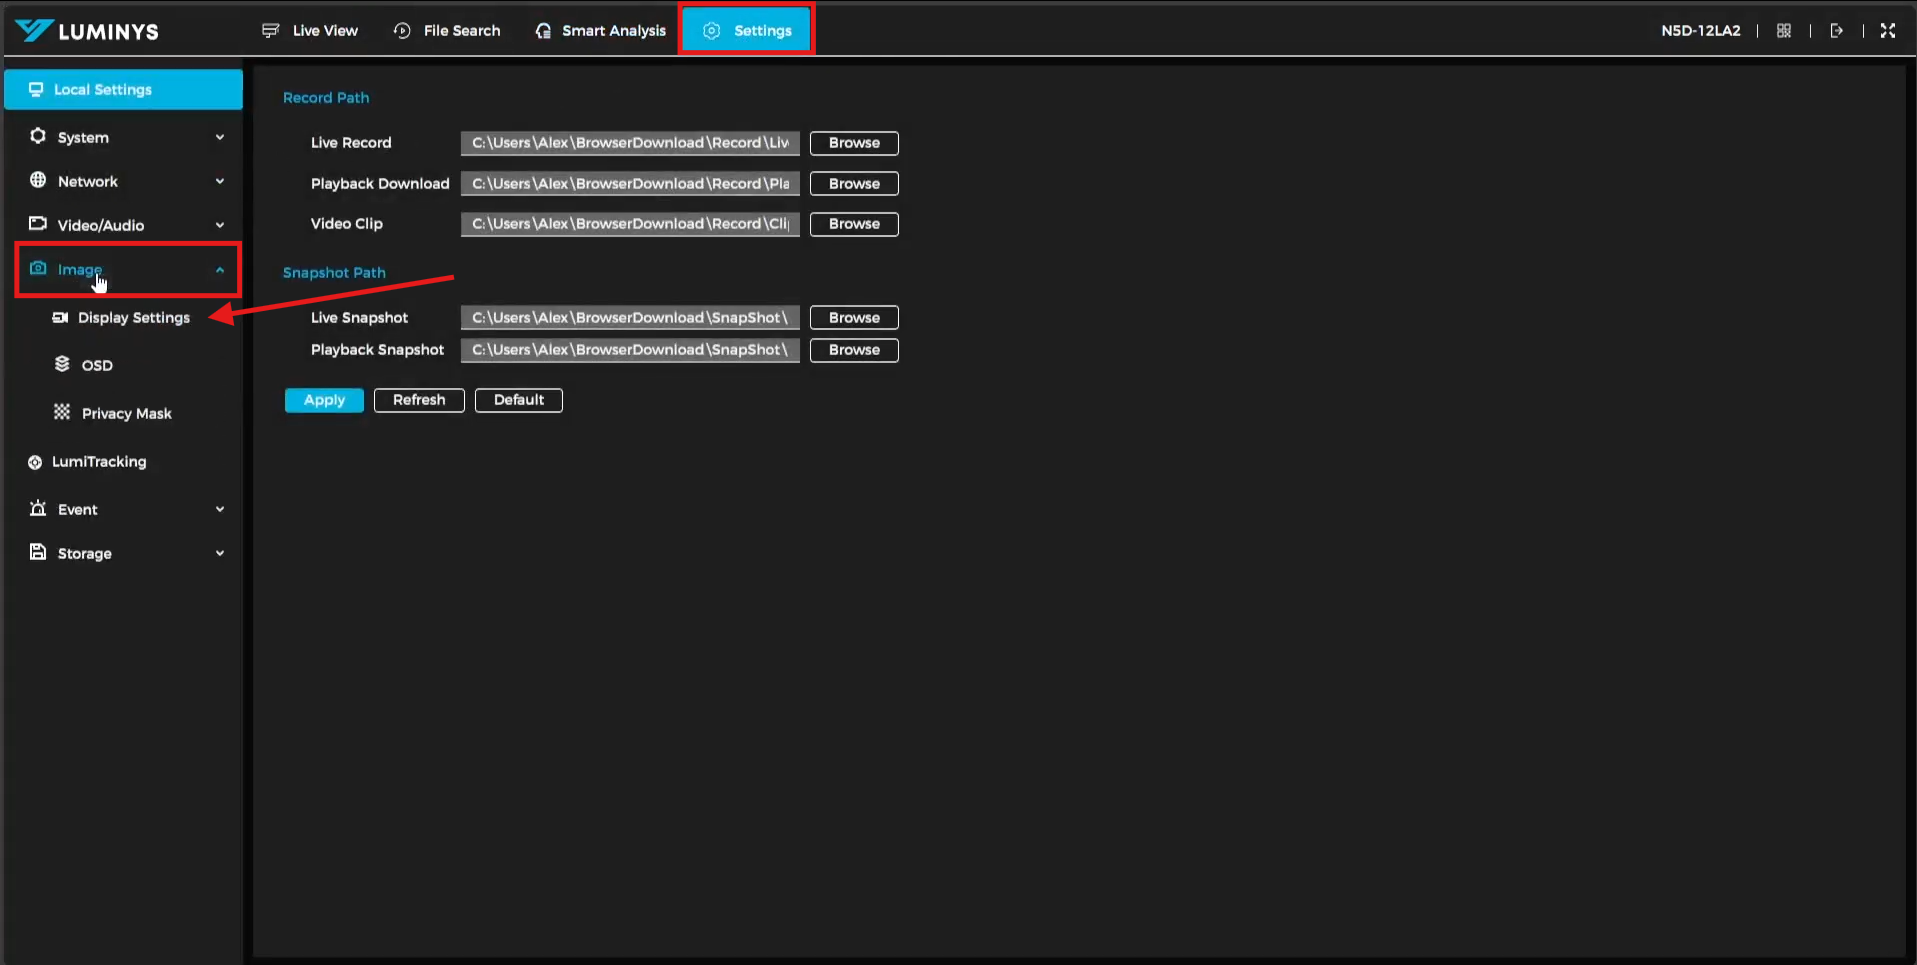Click the Luminys logo
Viewport: 1917px width, 965px height.
(x=87, y=31)
